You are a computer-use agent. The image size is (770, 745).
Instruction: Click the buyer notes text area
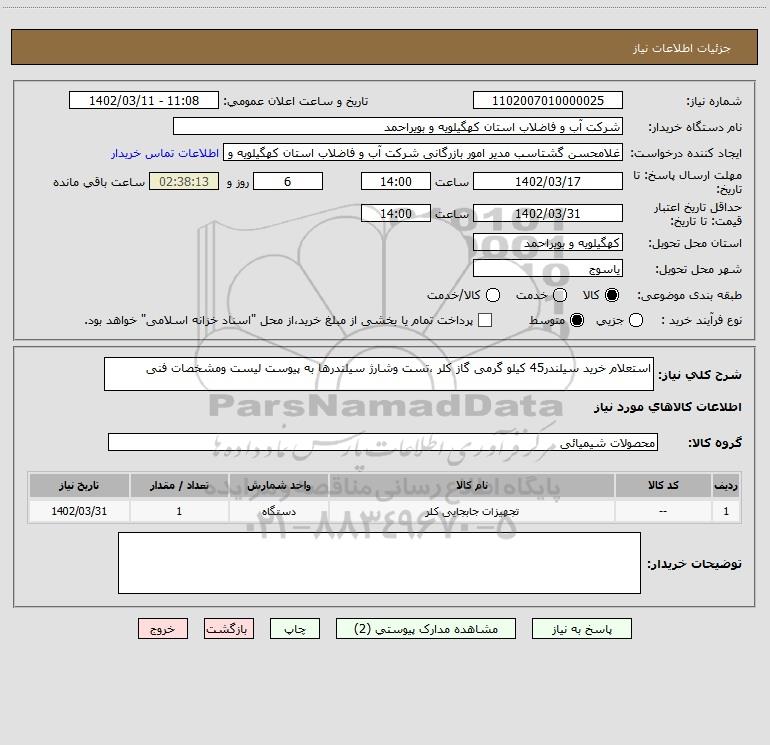tap(379, 563)
